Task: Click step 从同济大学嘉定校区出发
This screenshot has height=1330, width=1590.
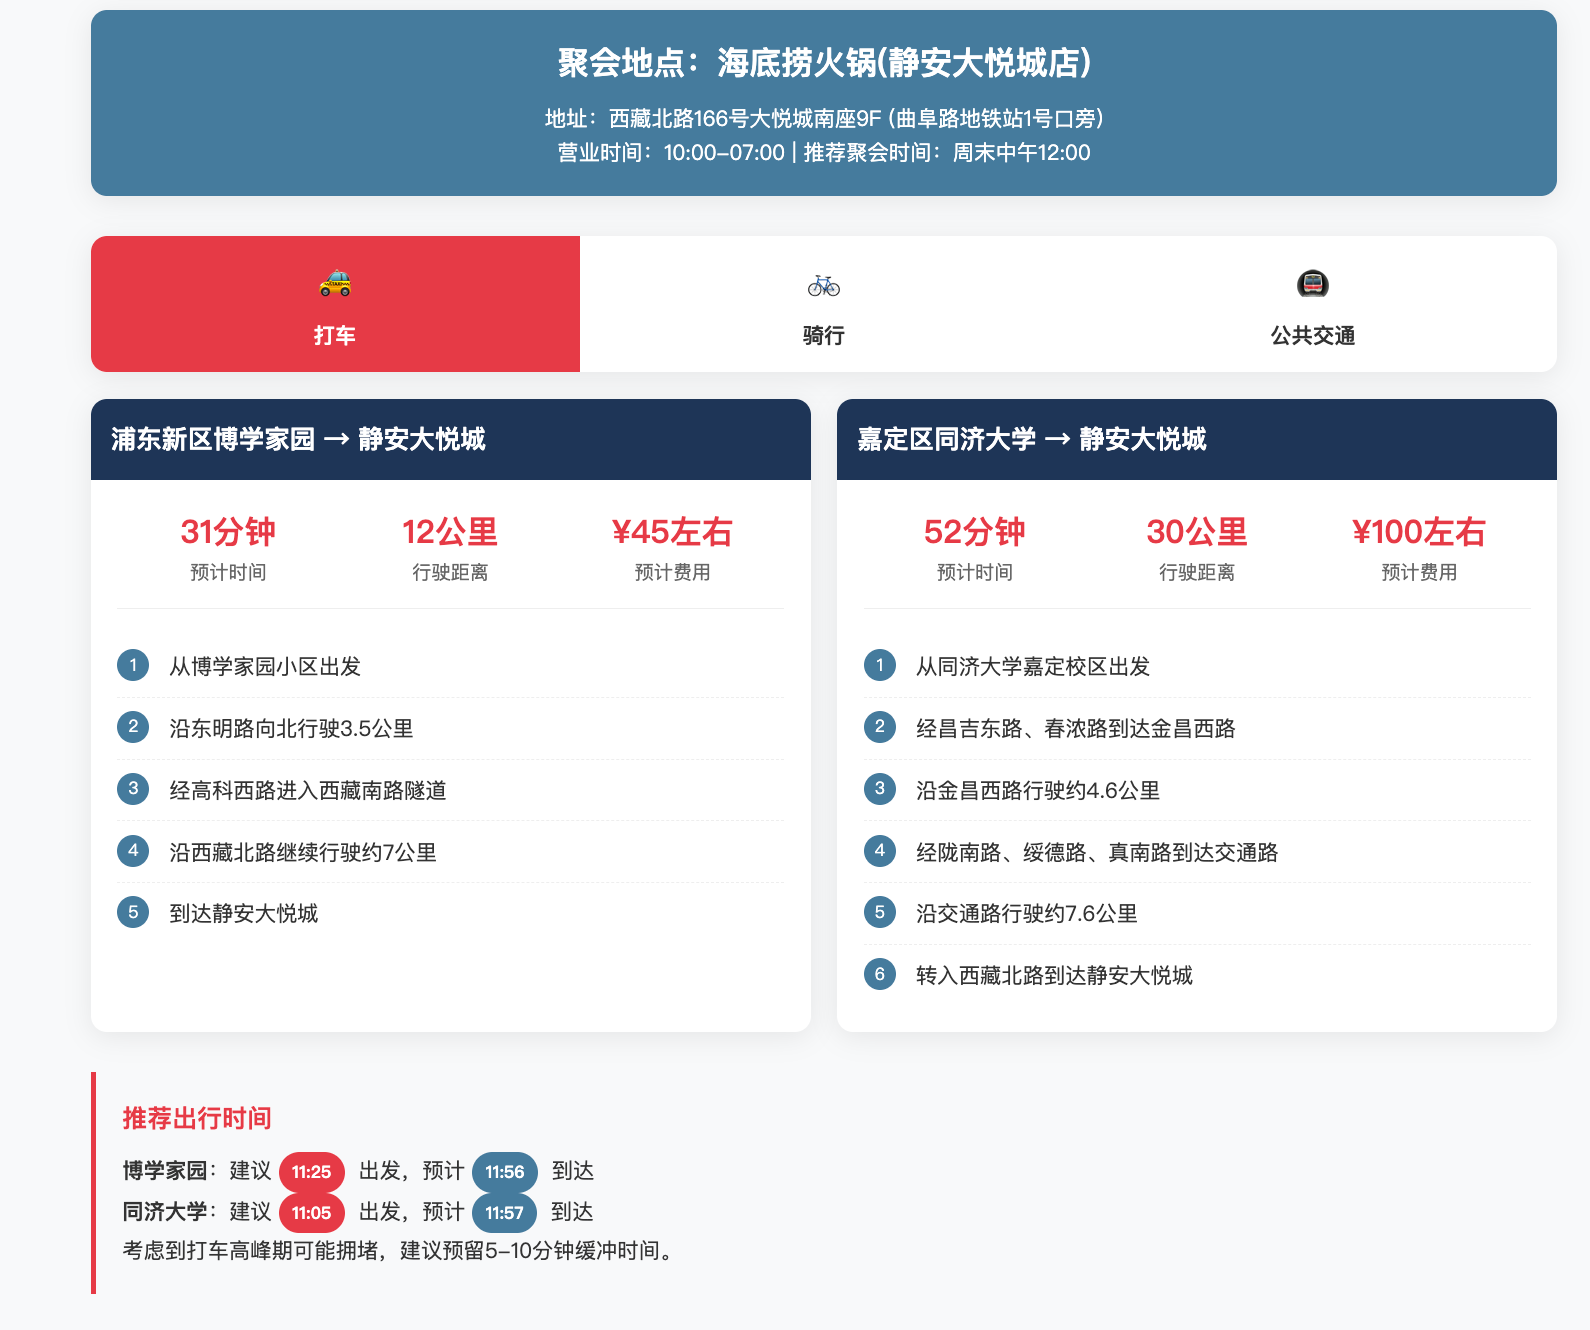Action: tap(1197, 666)
